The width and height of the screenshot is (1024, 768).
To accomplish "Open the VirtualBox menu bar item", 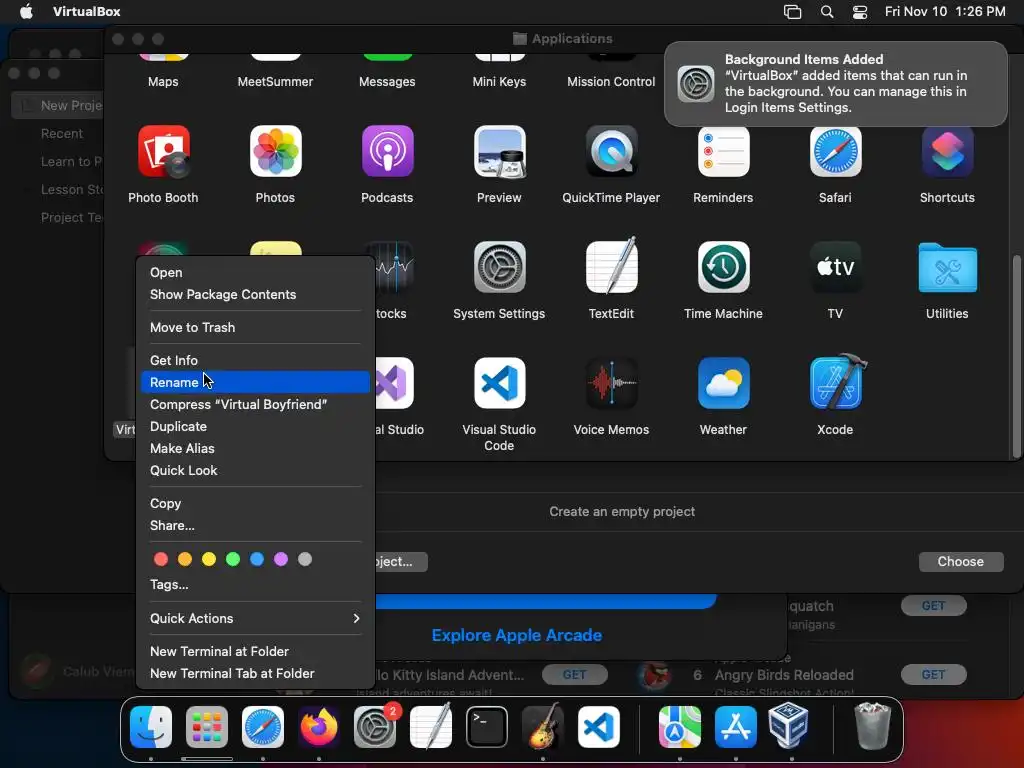I will coord(86,12).
